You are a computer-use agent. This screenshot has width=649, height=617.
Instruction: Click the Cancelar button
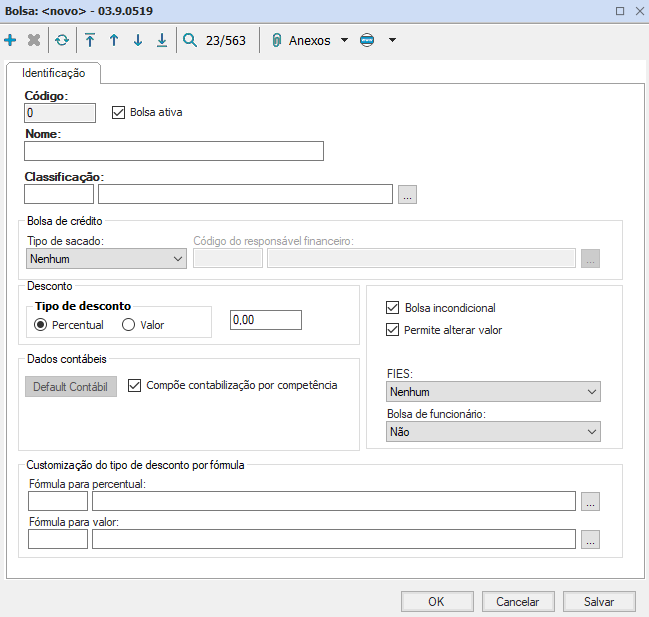pos(517,601)
